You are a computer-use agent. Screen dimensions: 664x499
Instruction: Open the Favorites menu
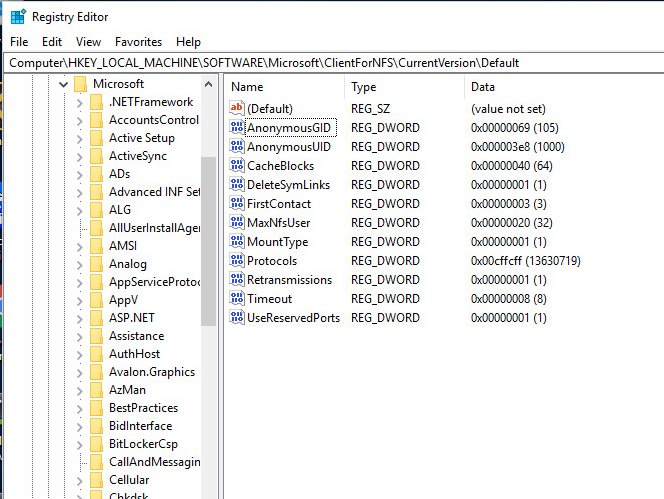[138, 42]
